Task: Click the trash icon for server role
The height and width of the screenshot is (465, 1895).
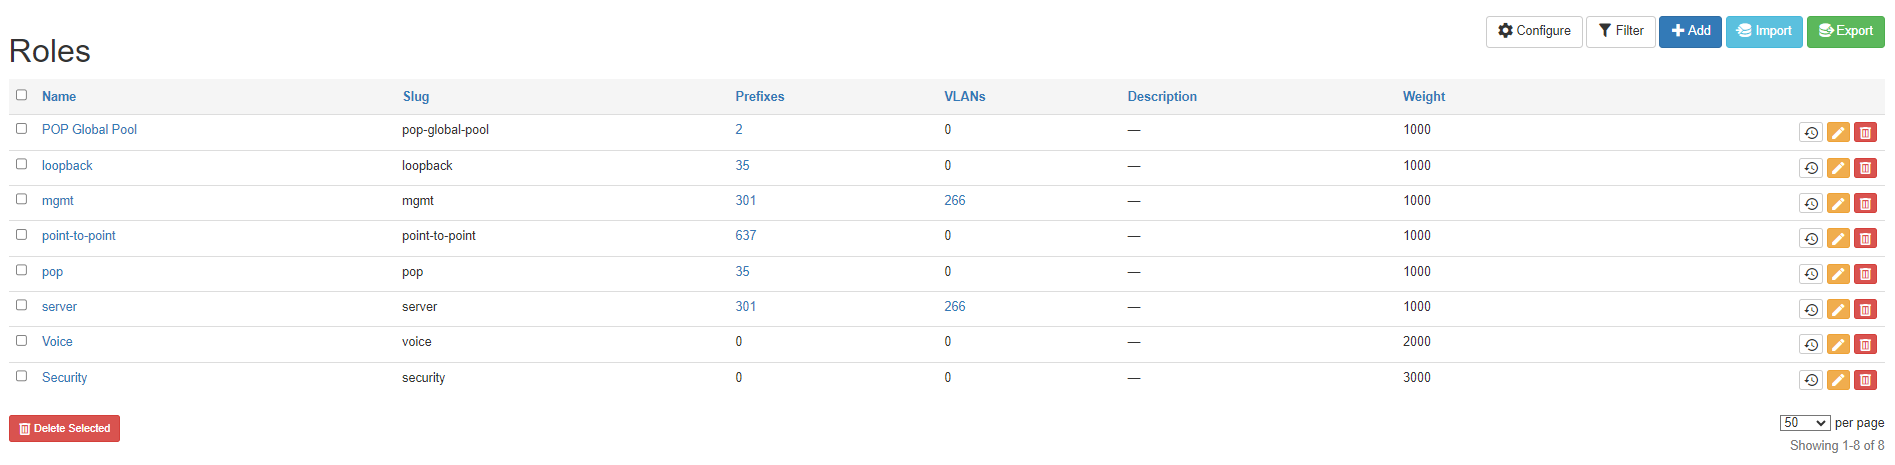Action: [1865, 310]
